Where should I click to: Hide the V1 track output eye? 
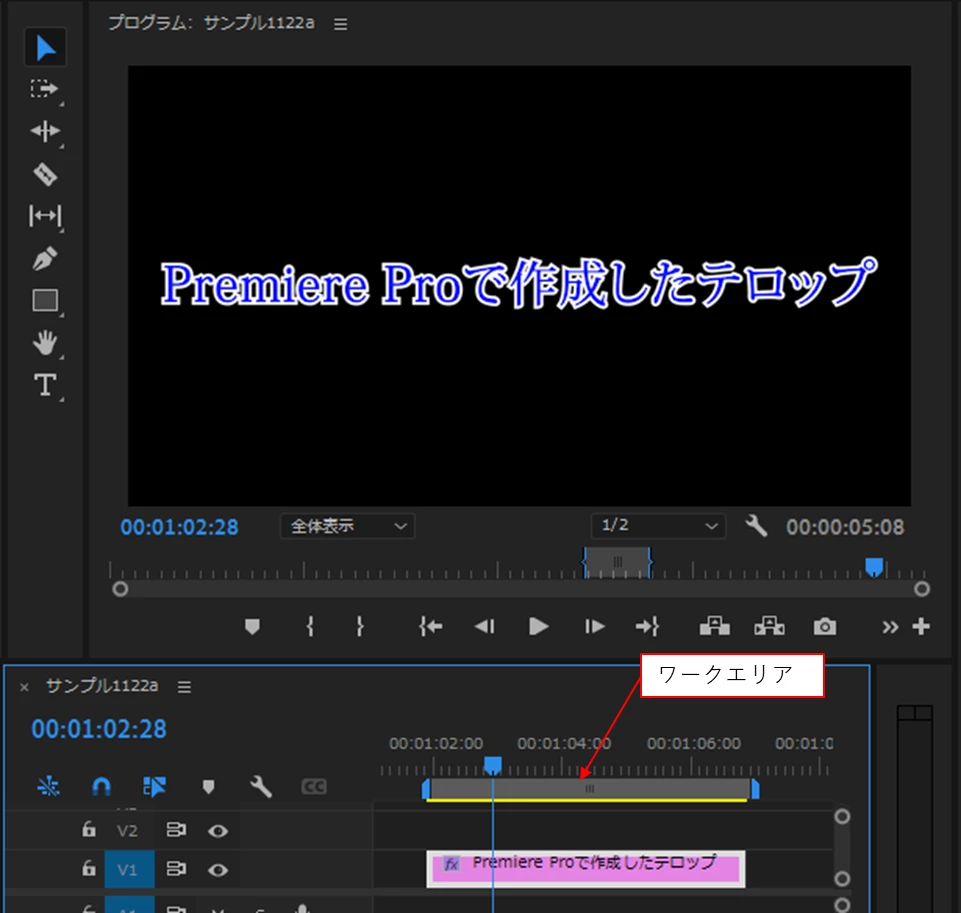point(218,870)
